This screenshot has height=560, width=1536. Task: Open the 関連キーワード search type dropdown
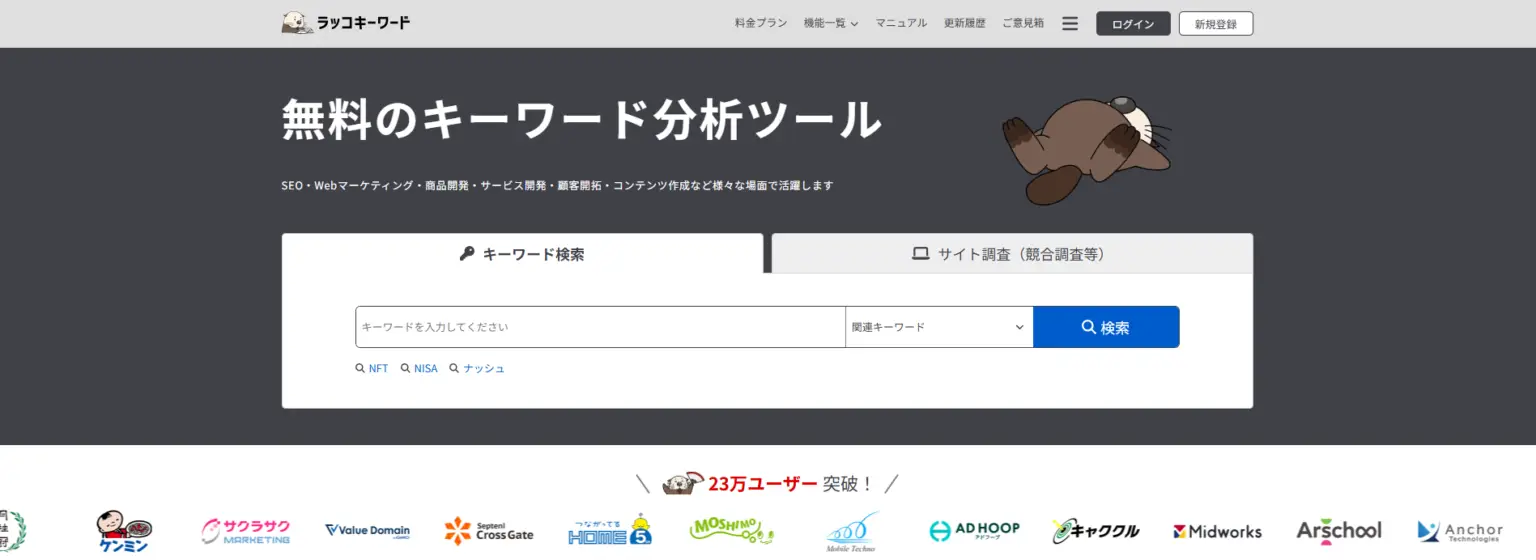938,327
